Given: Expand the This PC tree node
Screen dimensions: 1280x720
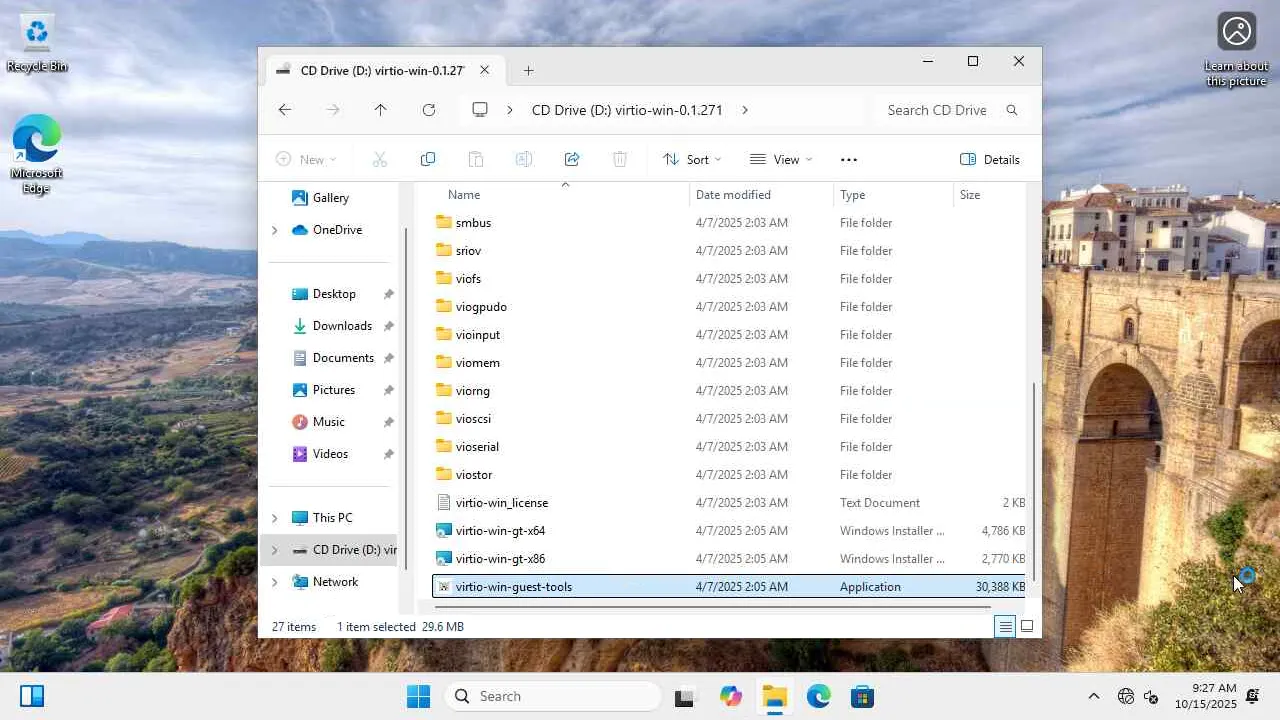Looking at the screenshot, I should (274, 518).
